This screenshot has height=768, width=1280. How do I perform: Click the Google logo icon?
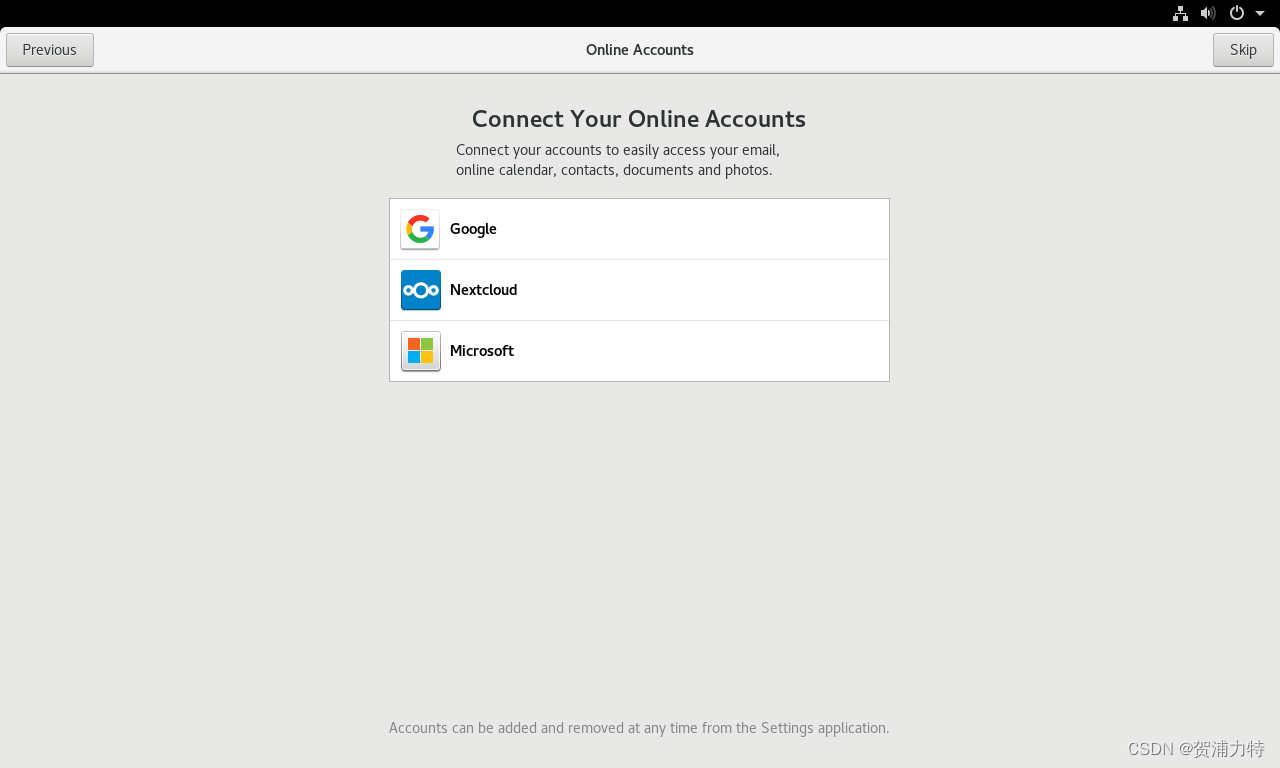pos(420,229)
